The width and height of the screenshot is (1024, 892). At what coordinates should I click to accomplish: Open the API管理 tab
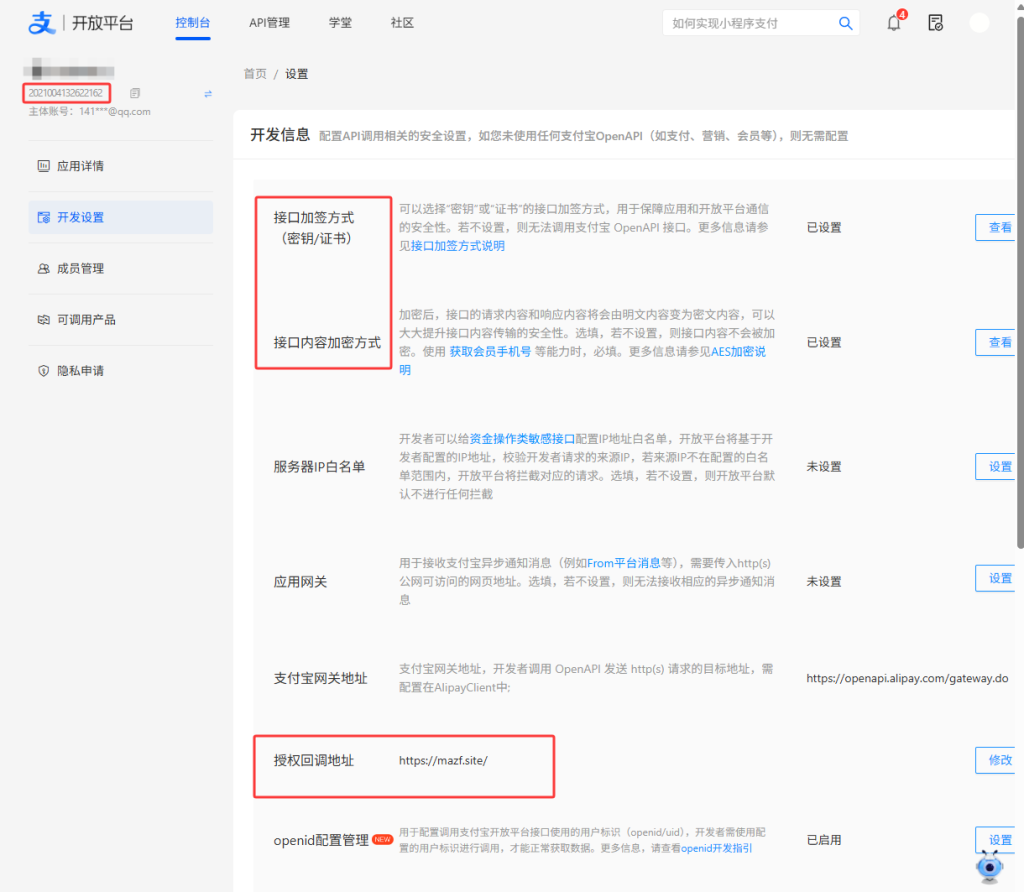click(x=269, y=23)
